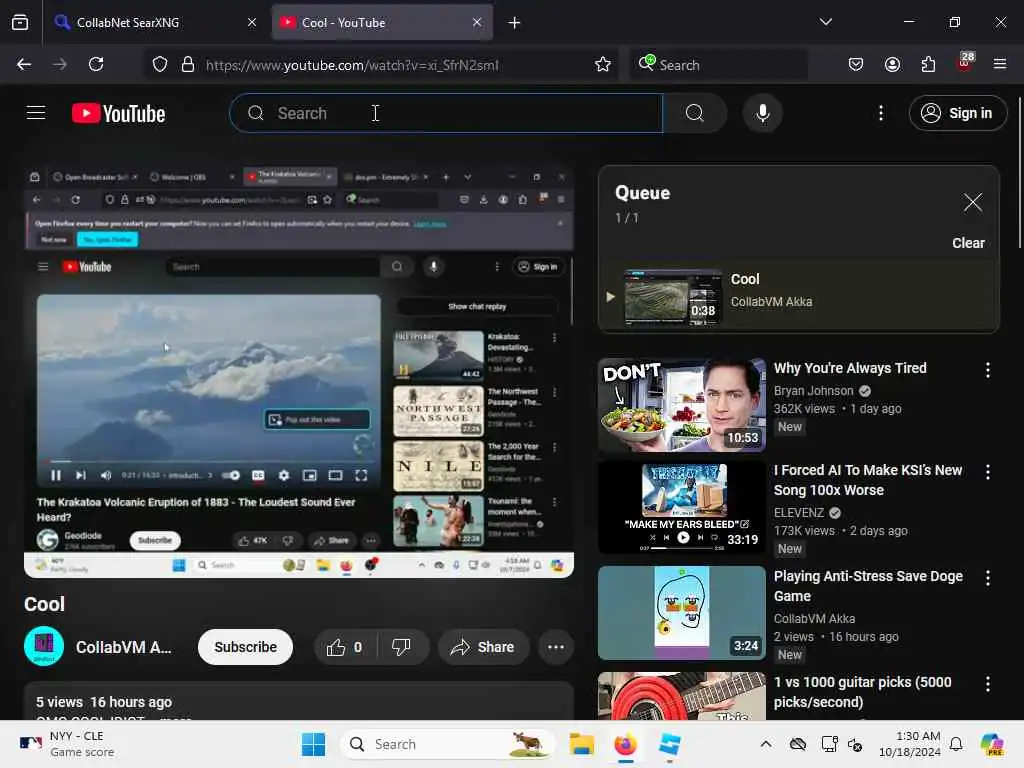Bookmark this page with star

click(603, 64)
